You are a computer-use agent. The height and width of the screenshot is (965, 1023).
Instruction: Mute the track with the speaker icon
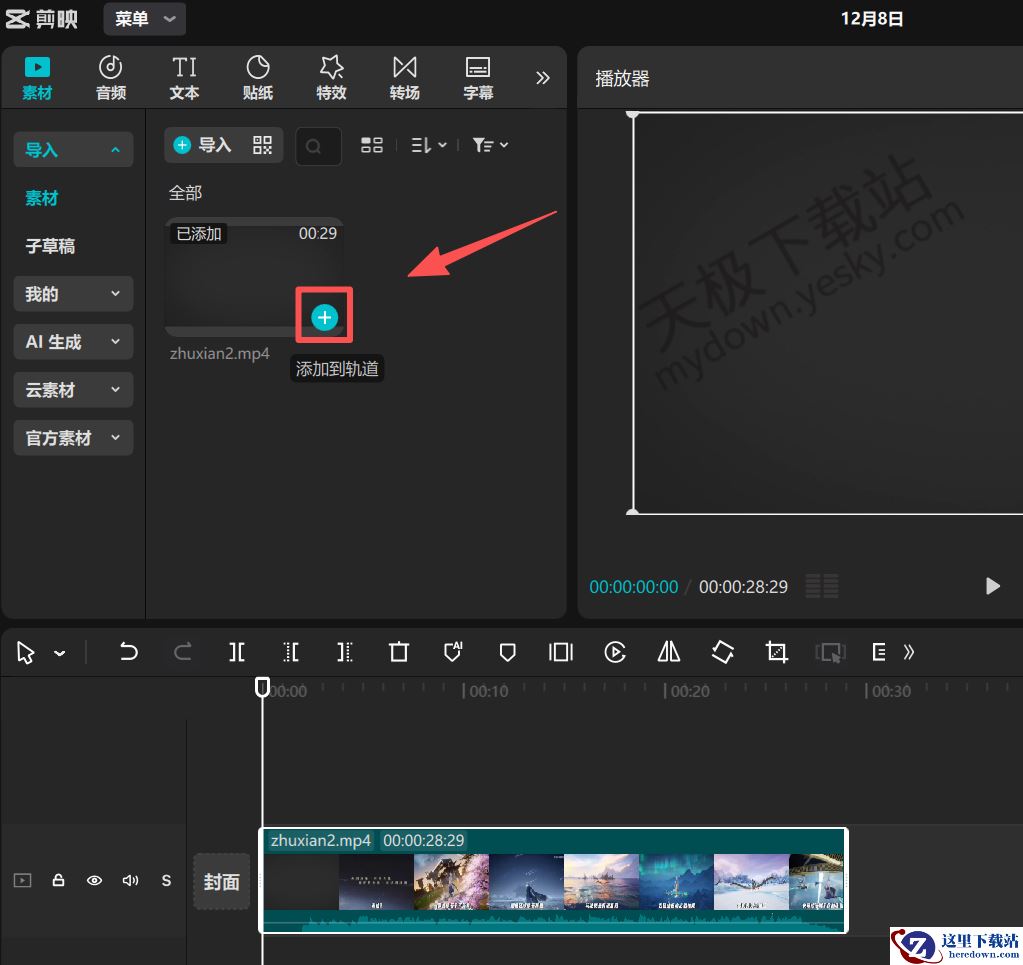(130, 880)
